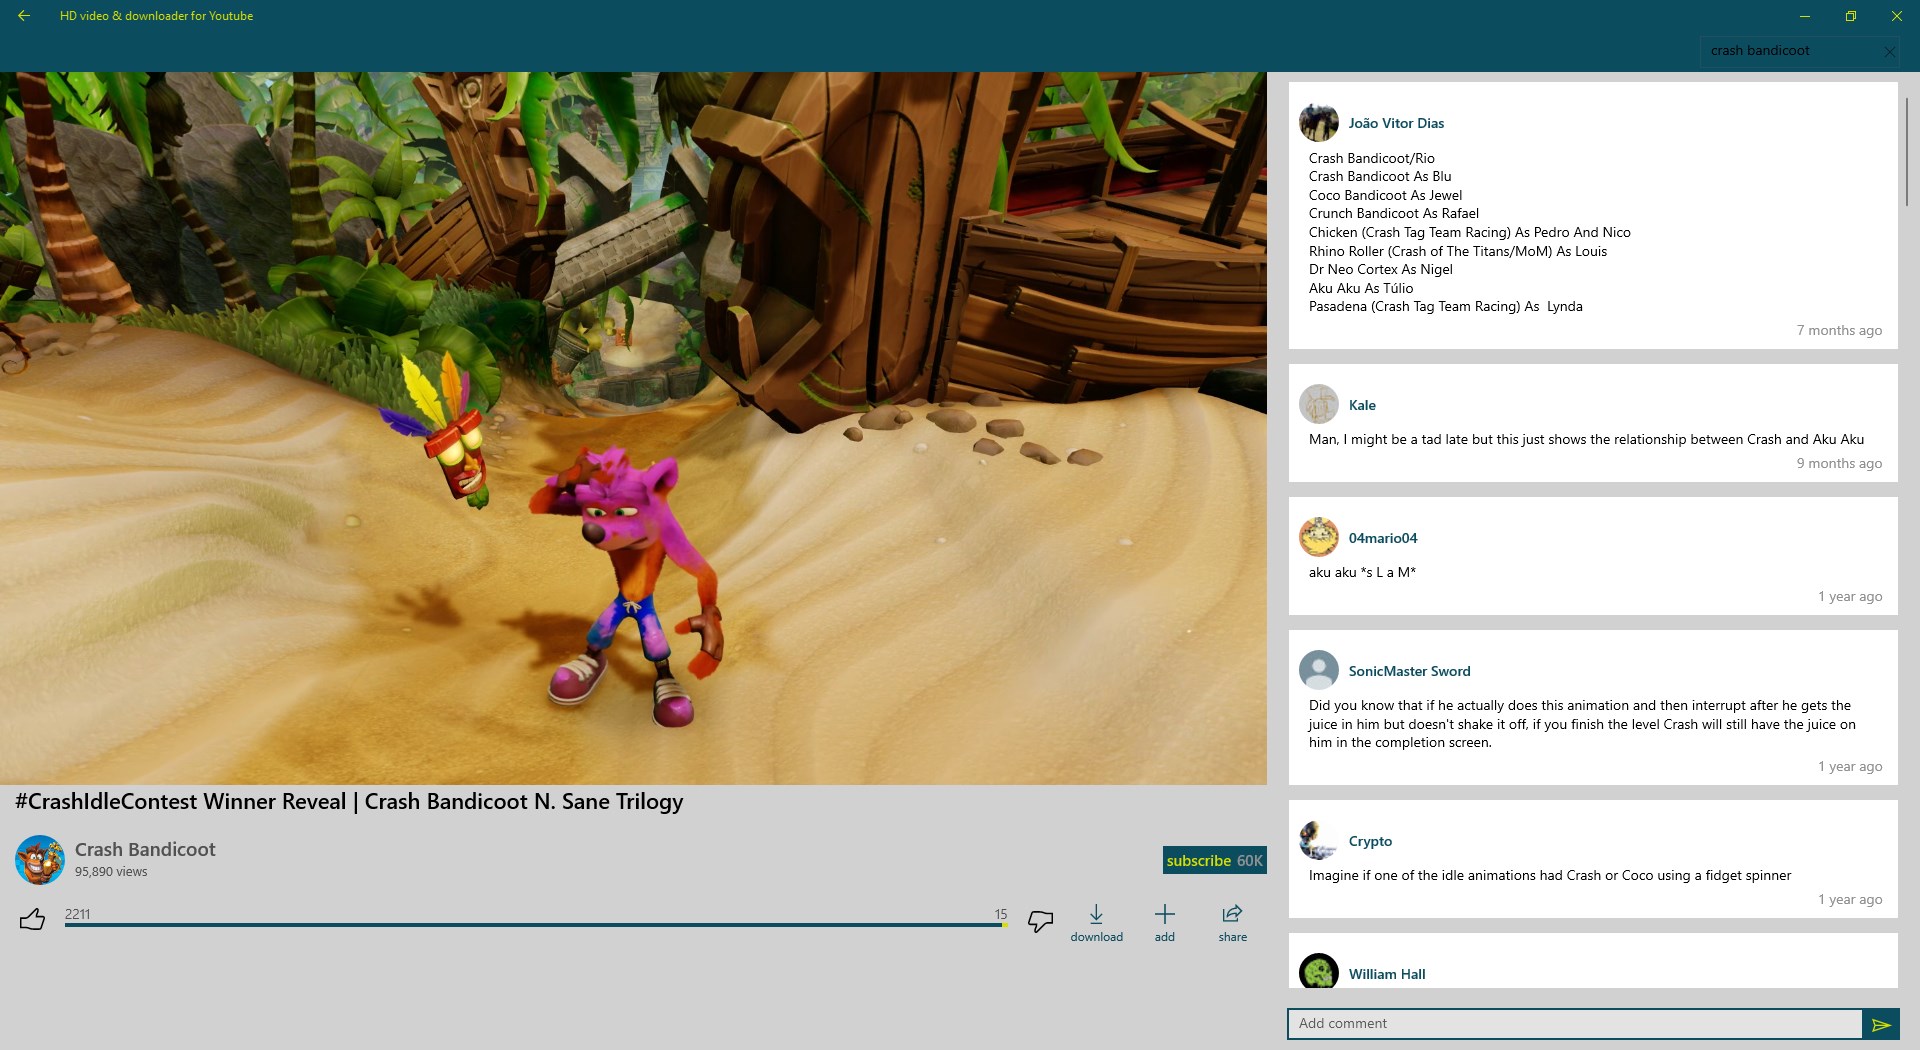Open João Vitor Dias's avatar
Image resolution: width=1920 pixels, height=1050 pixels.
pos(1319,123)
